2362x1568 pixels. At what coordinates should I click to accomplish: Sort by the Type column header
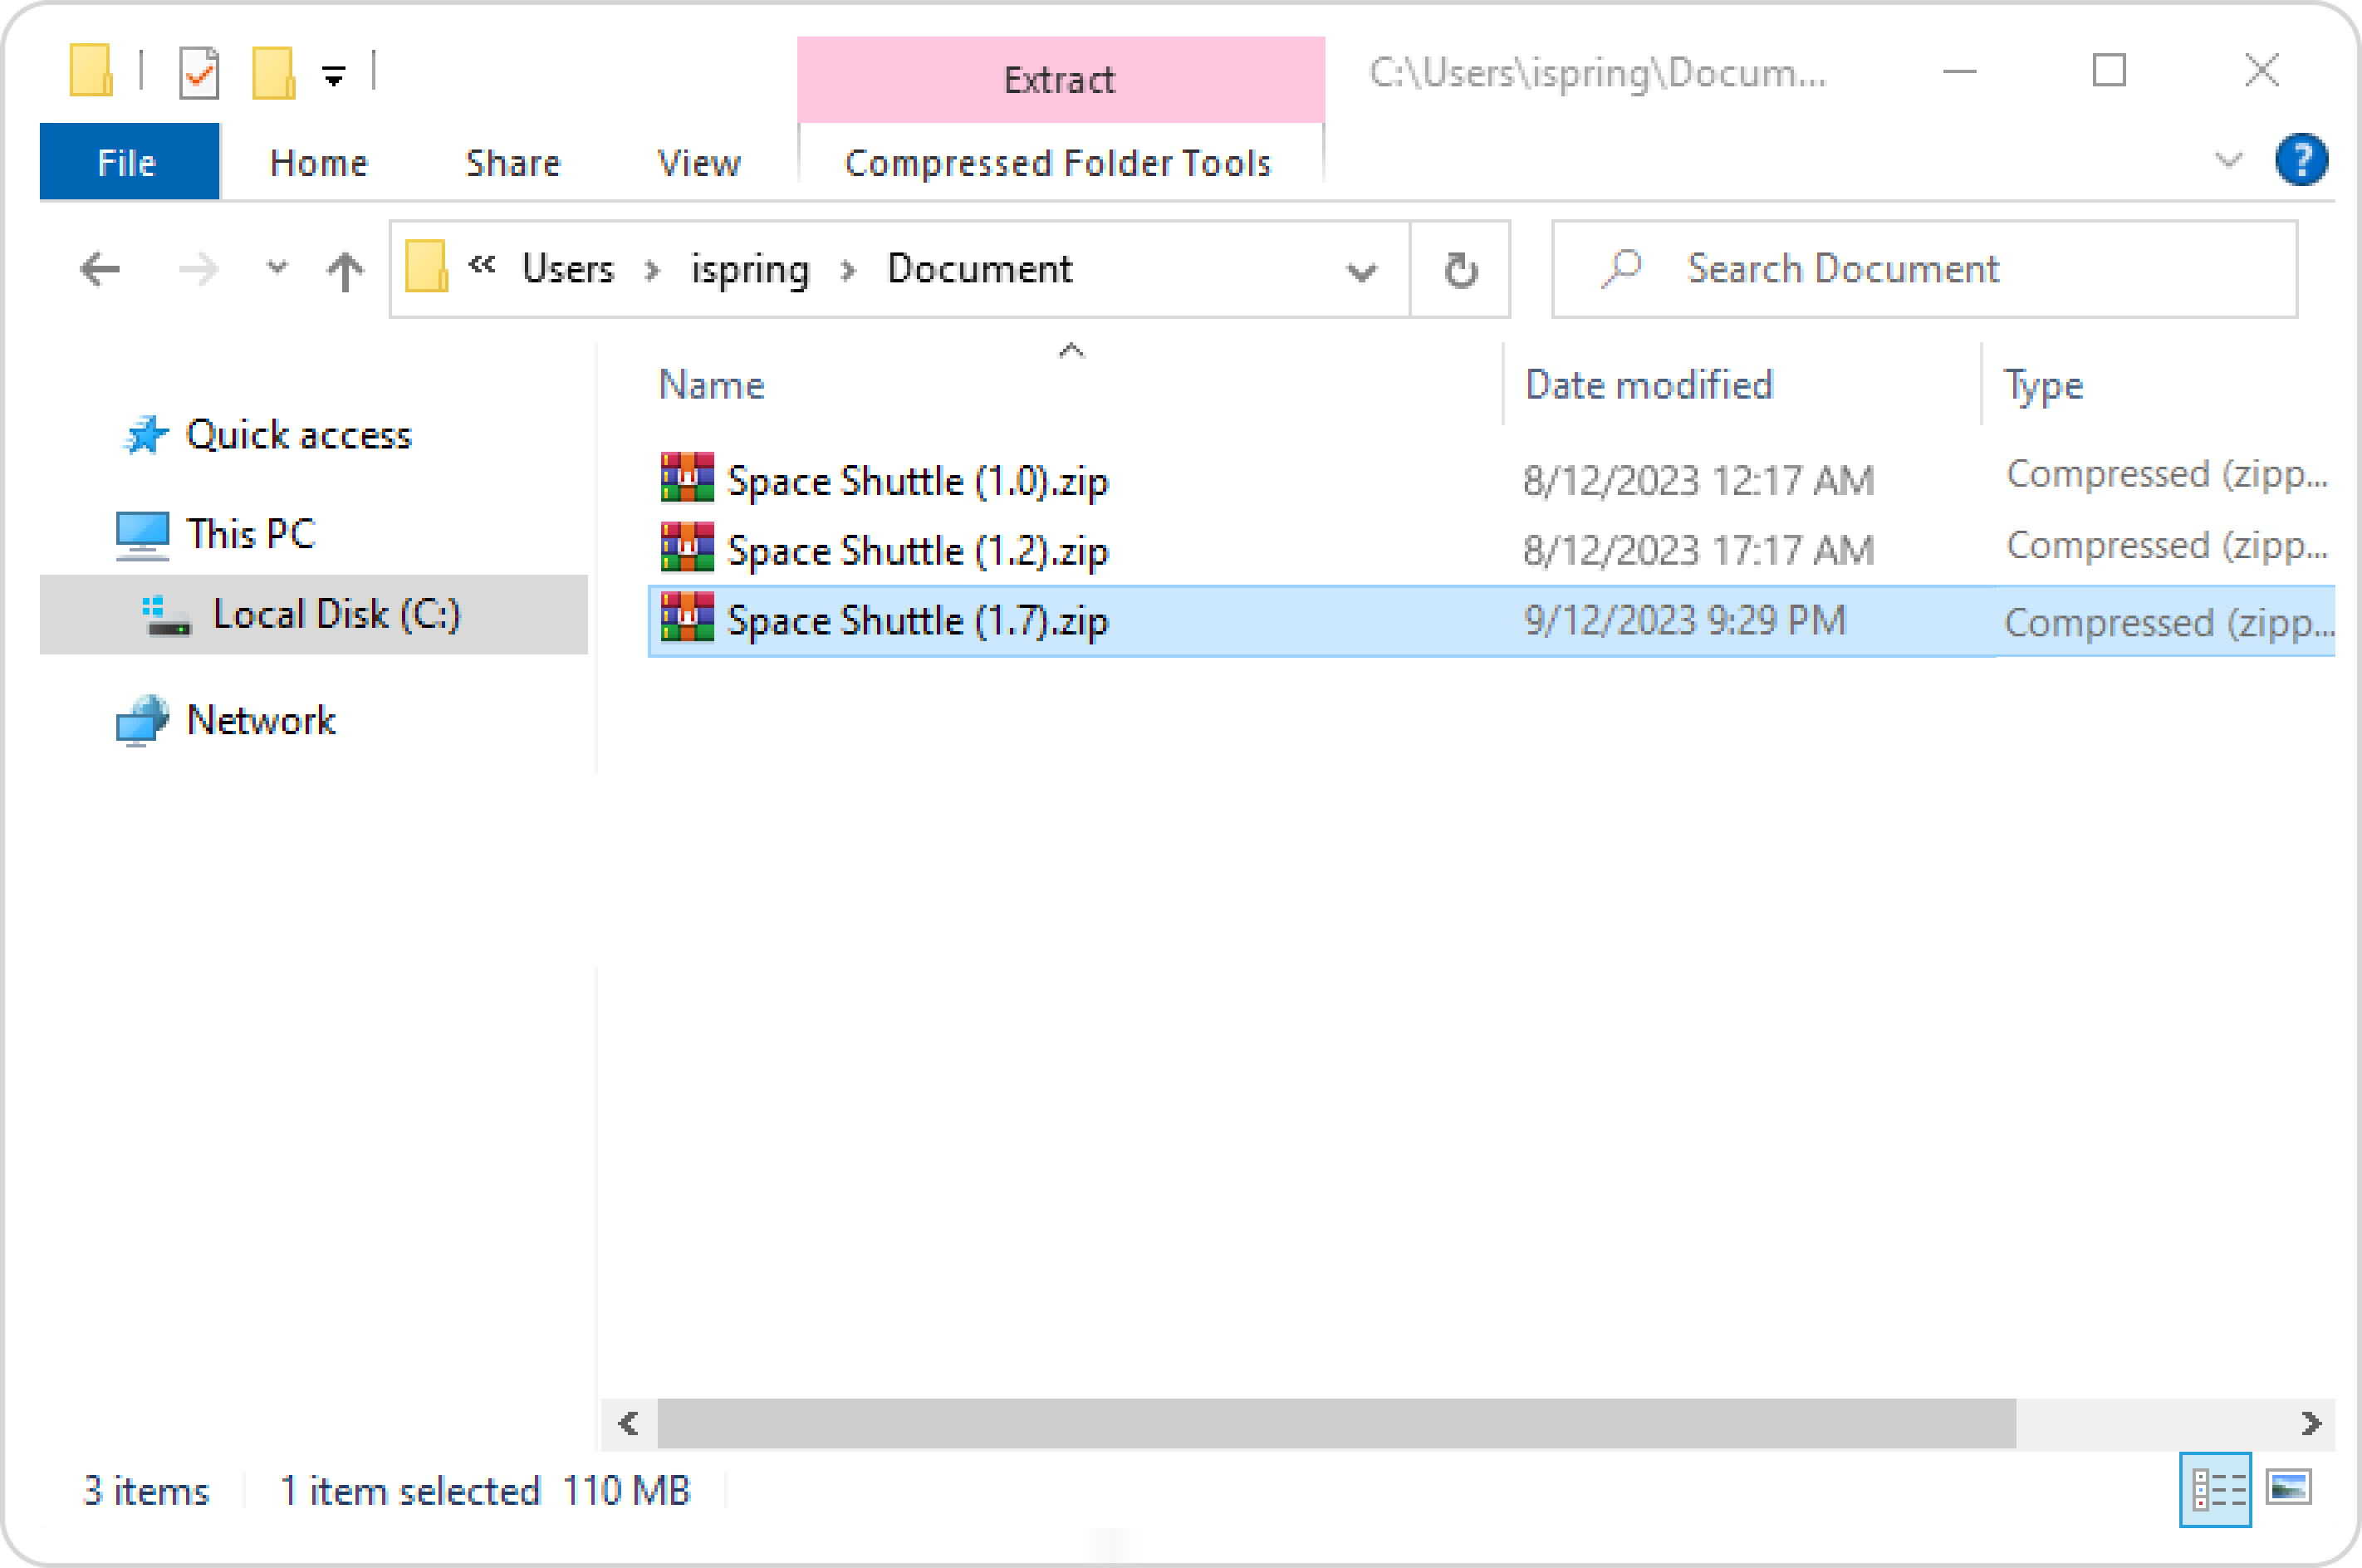[x=2043, y=386]
